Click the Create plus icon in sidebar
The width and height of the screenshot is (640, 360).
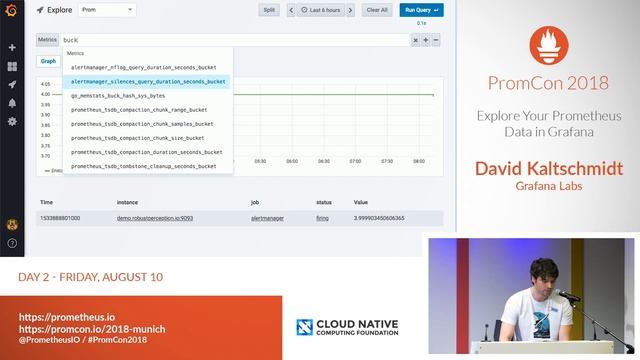point(12,47)
